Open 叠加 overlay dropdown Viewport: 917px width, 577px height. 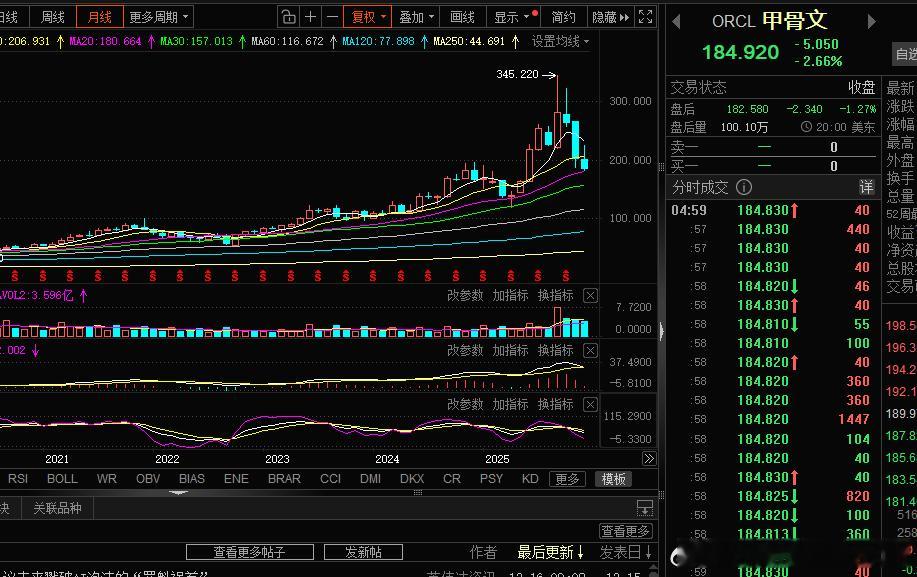(416, 17)
